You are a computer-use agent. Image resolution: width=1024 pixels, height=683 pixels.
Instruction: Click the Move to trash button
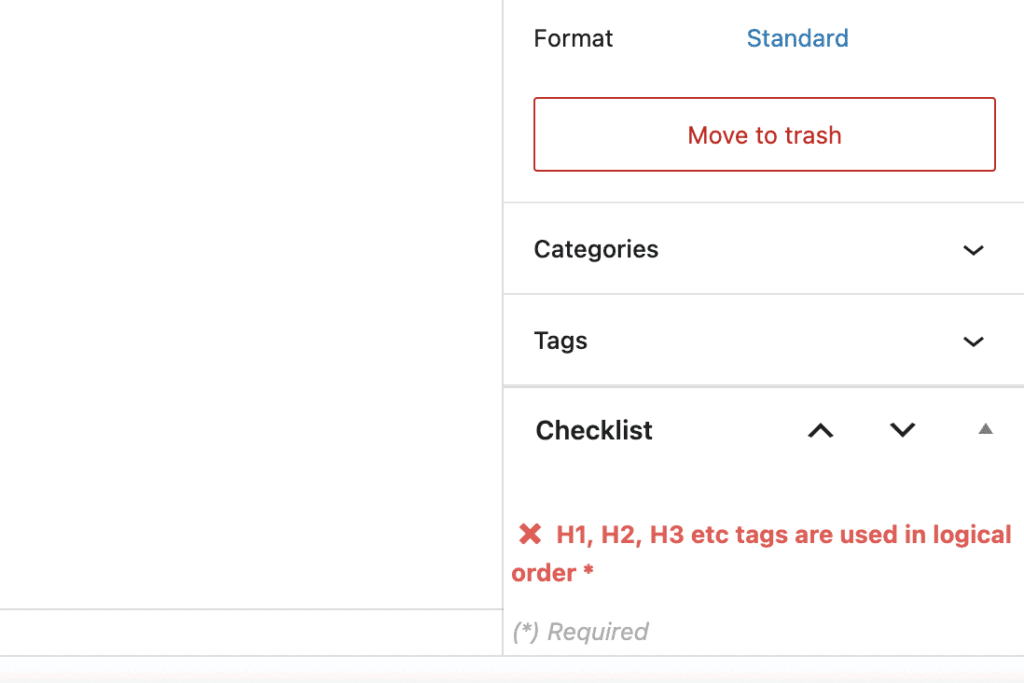[x=764, y=135]
